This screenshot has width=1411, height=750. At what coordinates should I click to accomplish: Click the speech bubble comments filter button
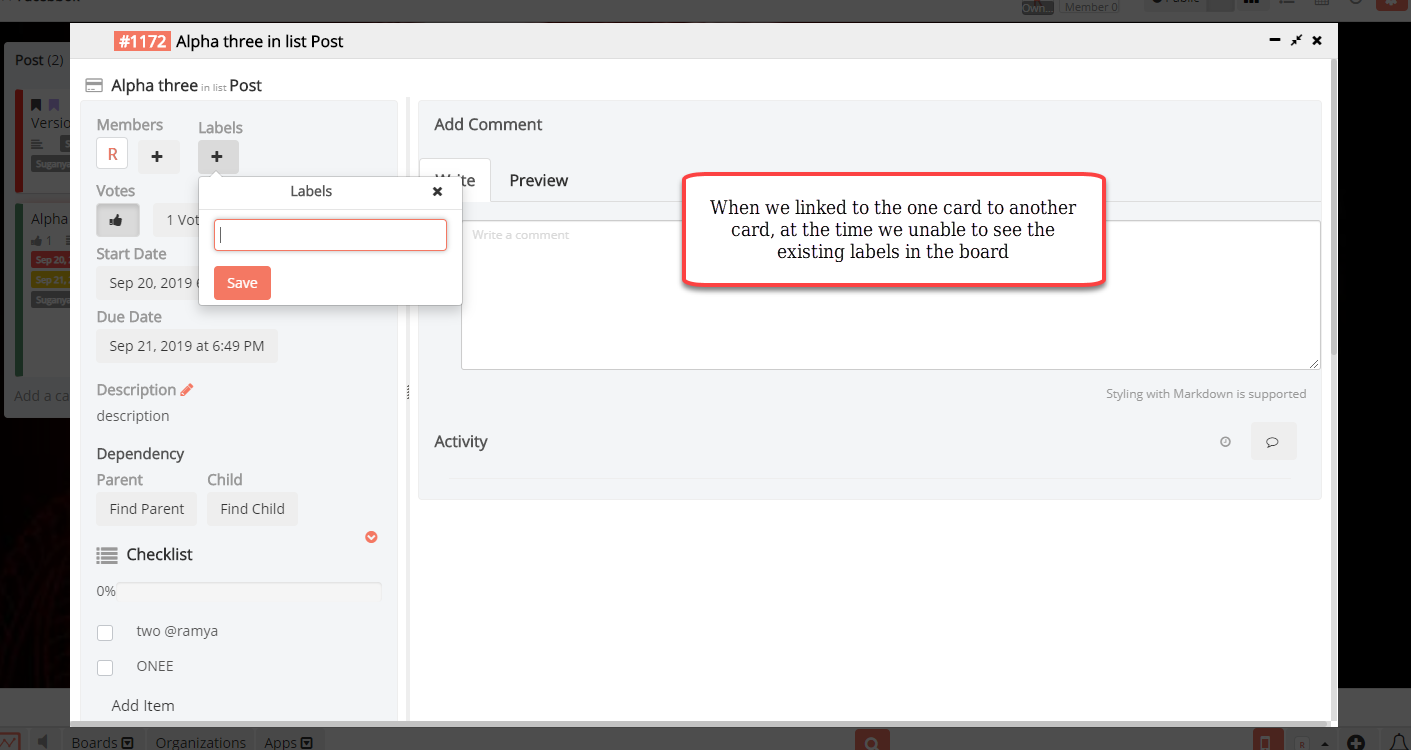(1273, 441)
